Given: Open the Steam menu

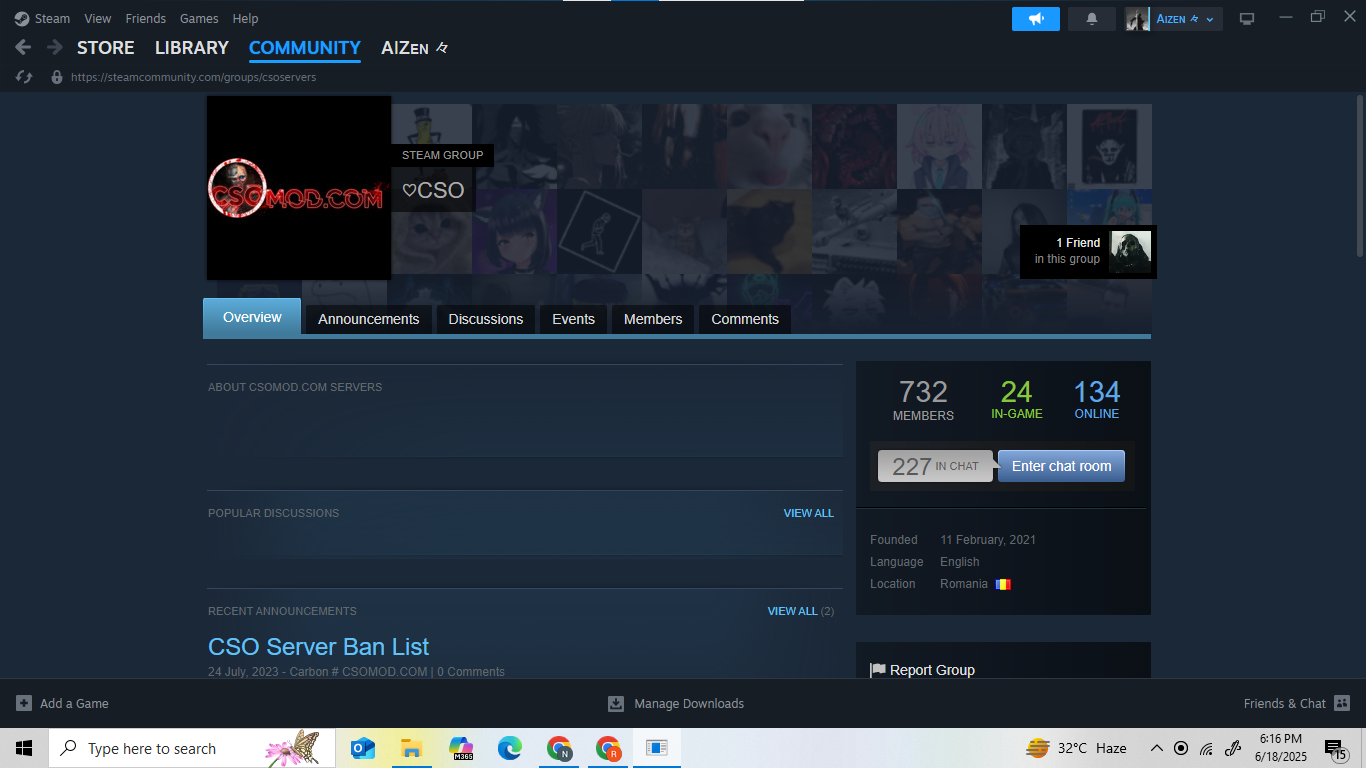Looking at the screenshot, I should pos(43,19).
